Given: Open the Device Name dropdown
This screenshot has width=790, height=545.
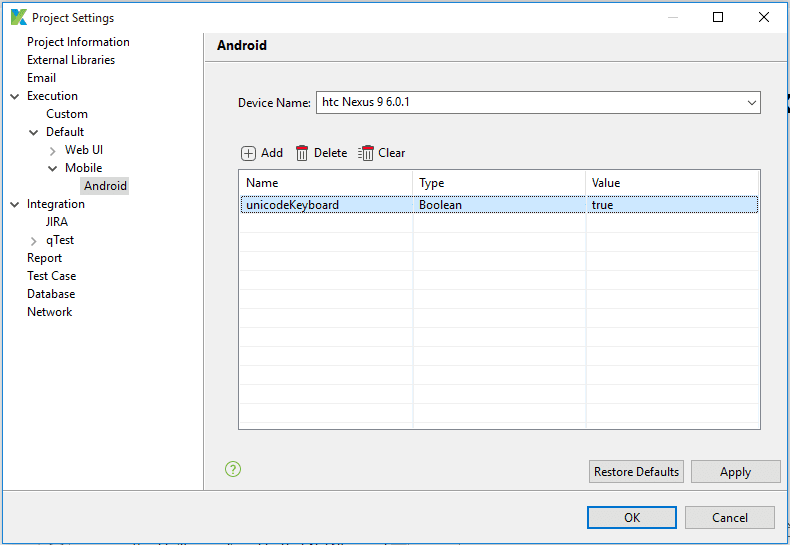Looking at the screenshot, I should 751,103.
